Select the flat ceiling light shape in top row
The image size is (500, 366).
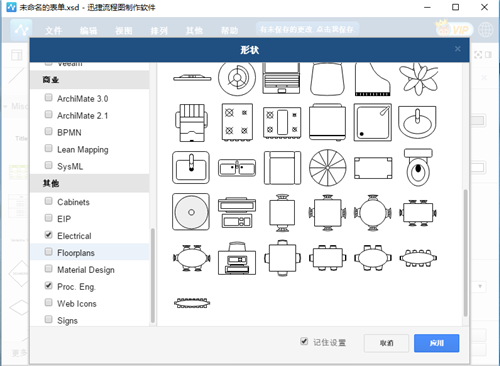point(192,78)
